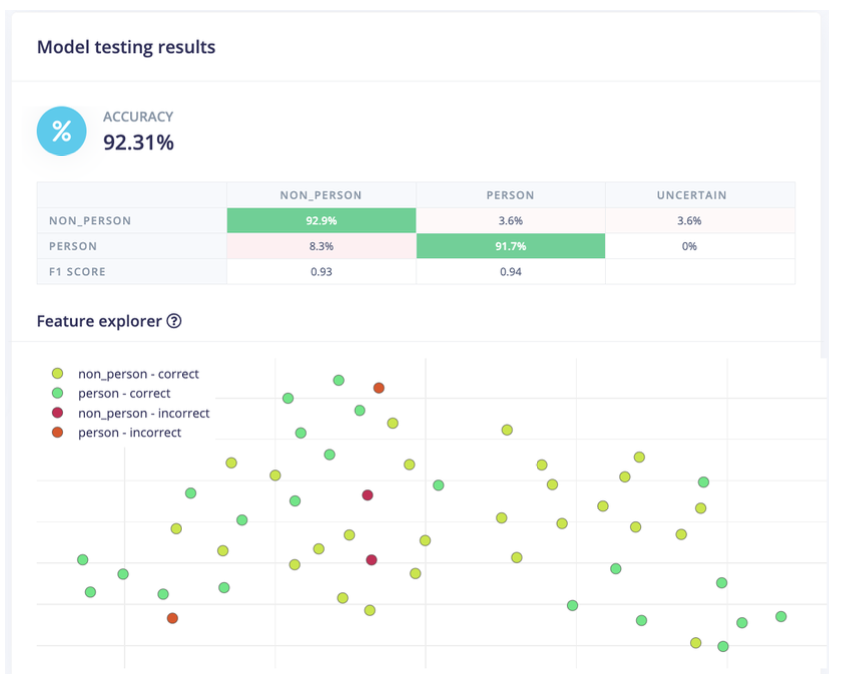Click the 0% cell in the PERSON row

tap(699, 246)
